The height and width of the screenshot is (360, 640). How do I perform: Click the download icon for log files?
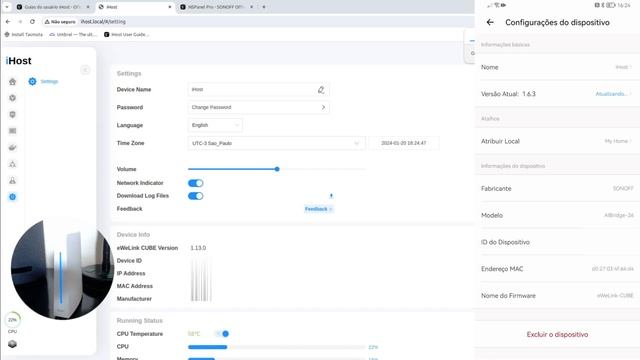(x=331, y=196)
